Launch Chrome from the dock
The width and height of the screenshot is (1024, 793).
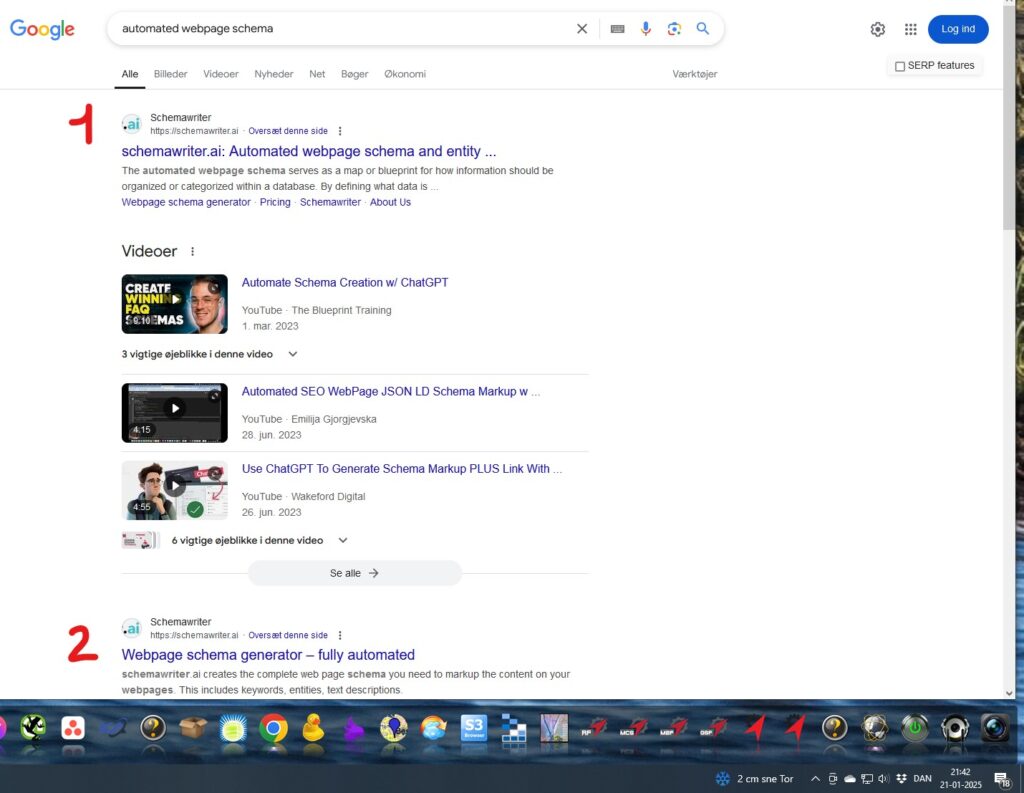coord(273,728)
